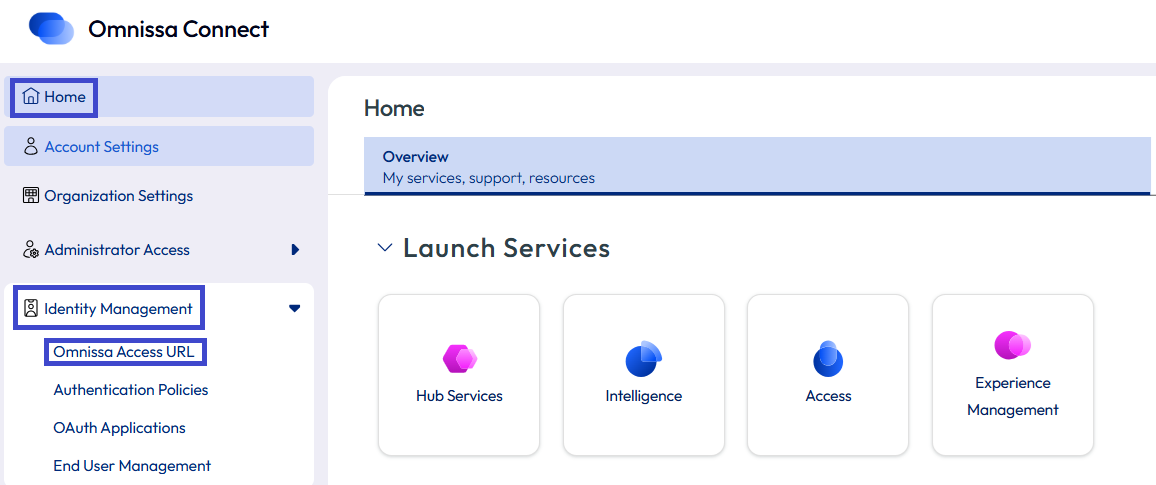Click the Home house icon in sidebar
The image size is (1156, 485).
(30, 97)
